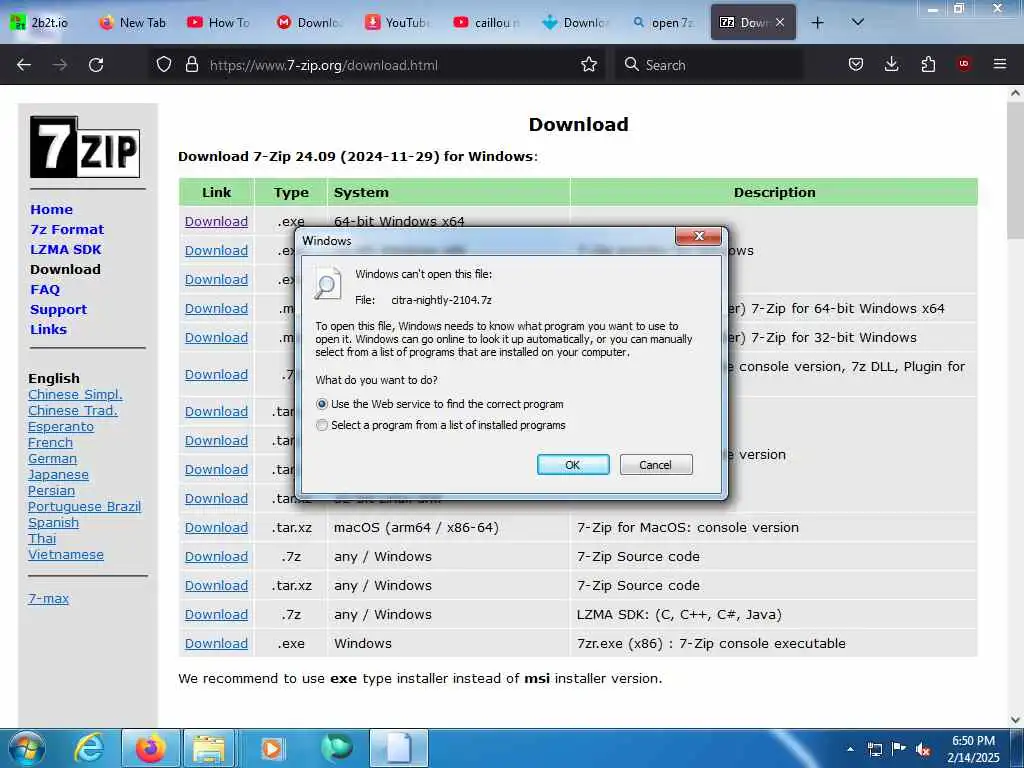The height and width of the screenshot is (768, 1024).
Task: Cancel the Windows open-file dialog
Action: 656,465
